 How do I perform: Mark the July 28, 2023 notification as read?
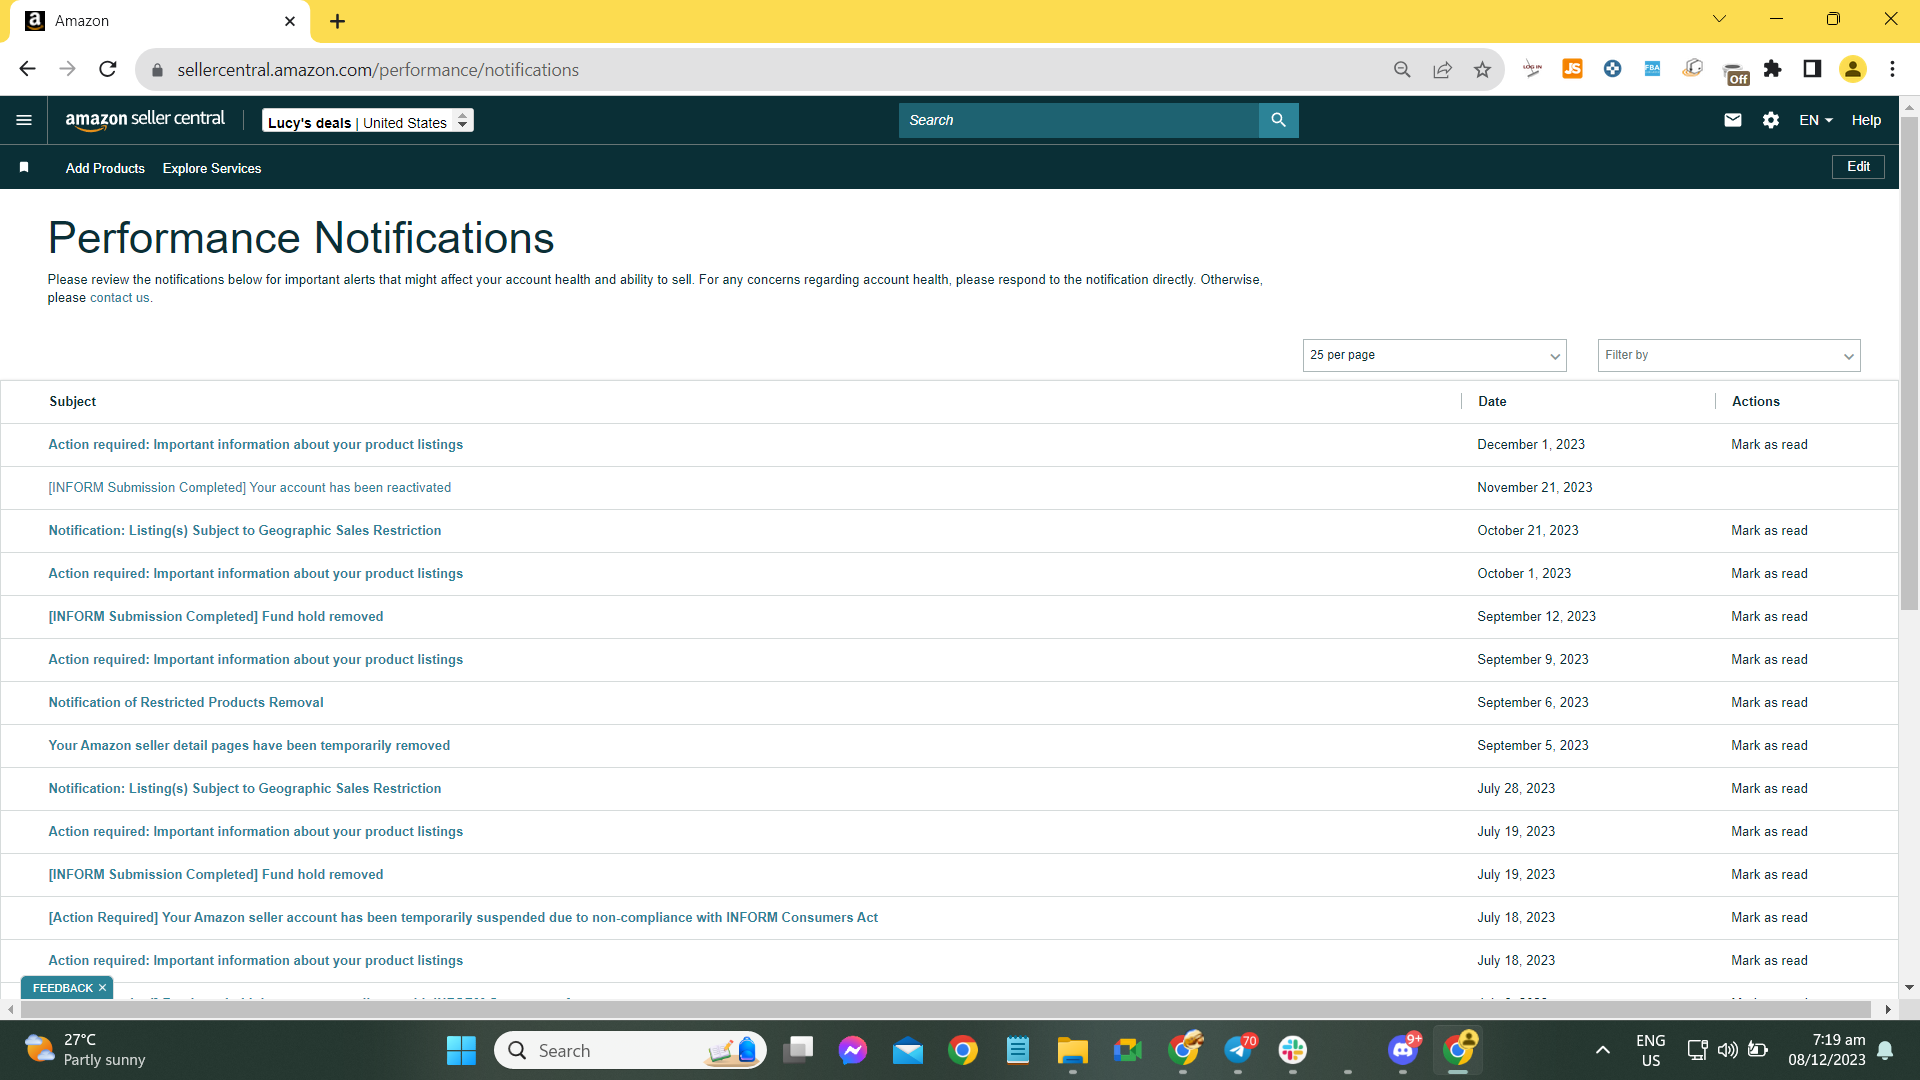click(1769, 788)
